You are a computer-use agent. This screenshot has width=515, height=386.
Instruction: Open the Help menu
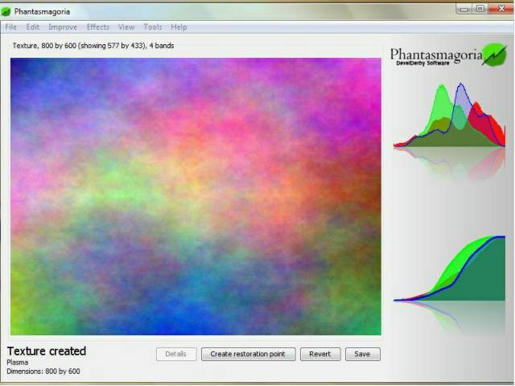coord(179,27)
